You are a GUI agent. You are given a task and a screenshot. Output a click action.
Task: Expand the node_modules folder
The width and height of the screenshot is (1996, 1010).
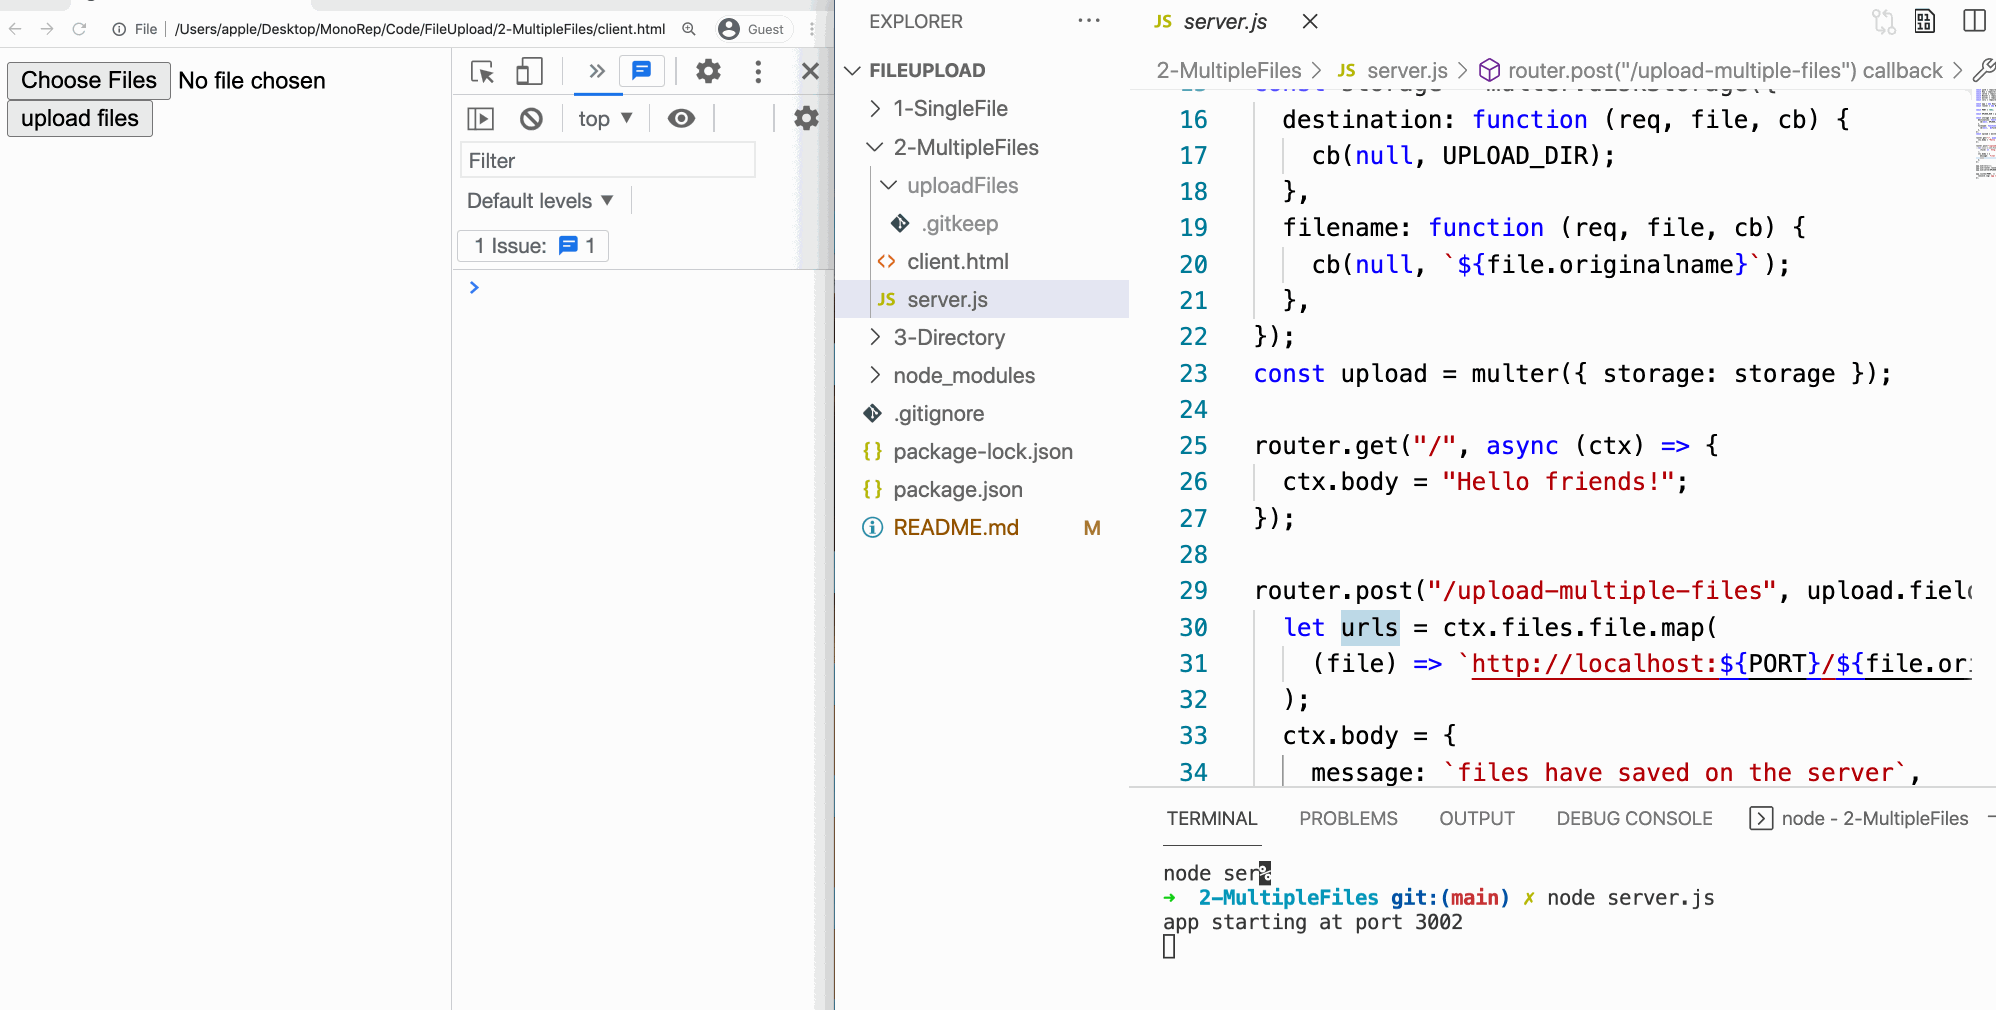982,375
